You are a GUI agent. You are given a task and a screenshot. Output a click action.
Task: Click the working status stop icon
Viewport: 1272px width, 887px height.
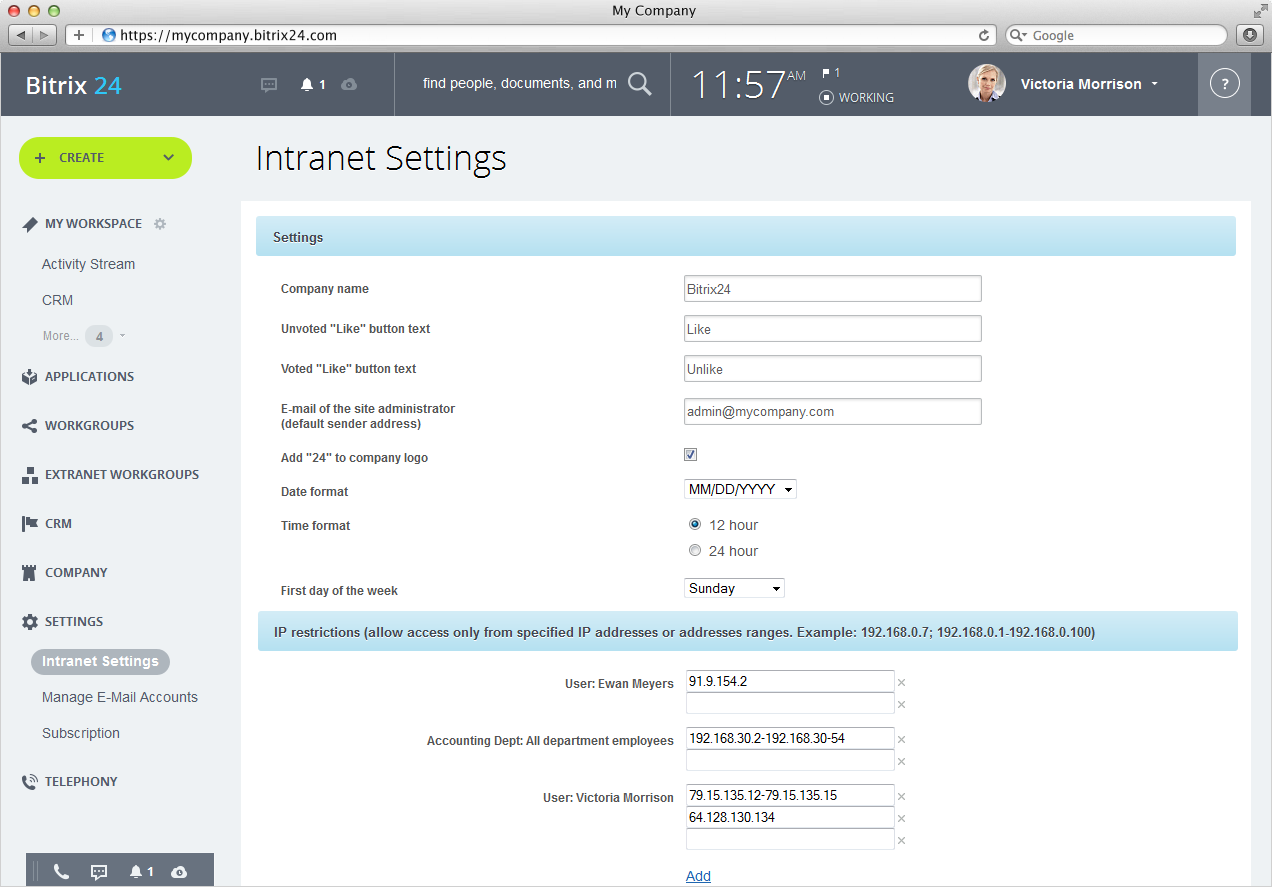[826, 98]
